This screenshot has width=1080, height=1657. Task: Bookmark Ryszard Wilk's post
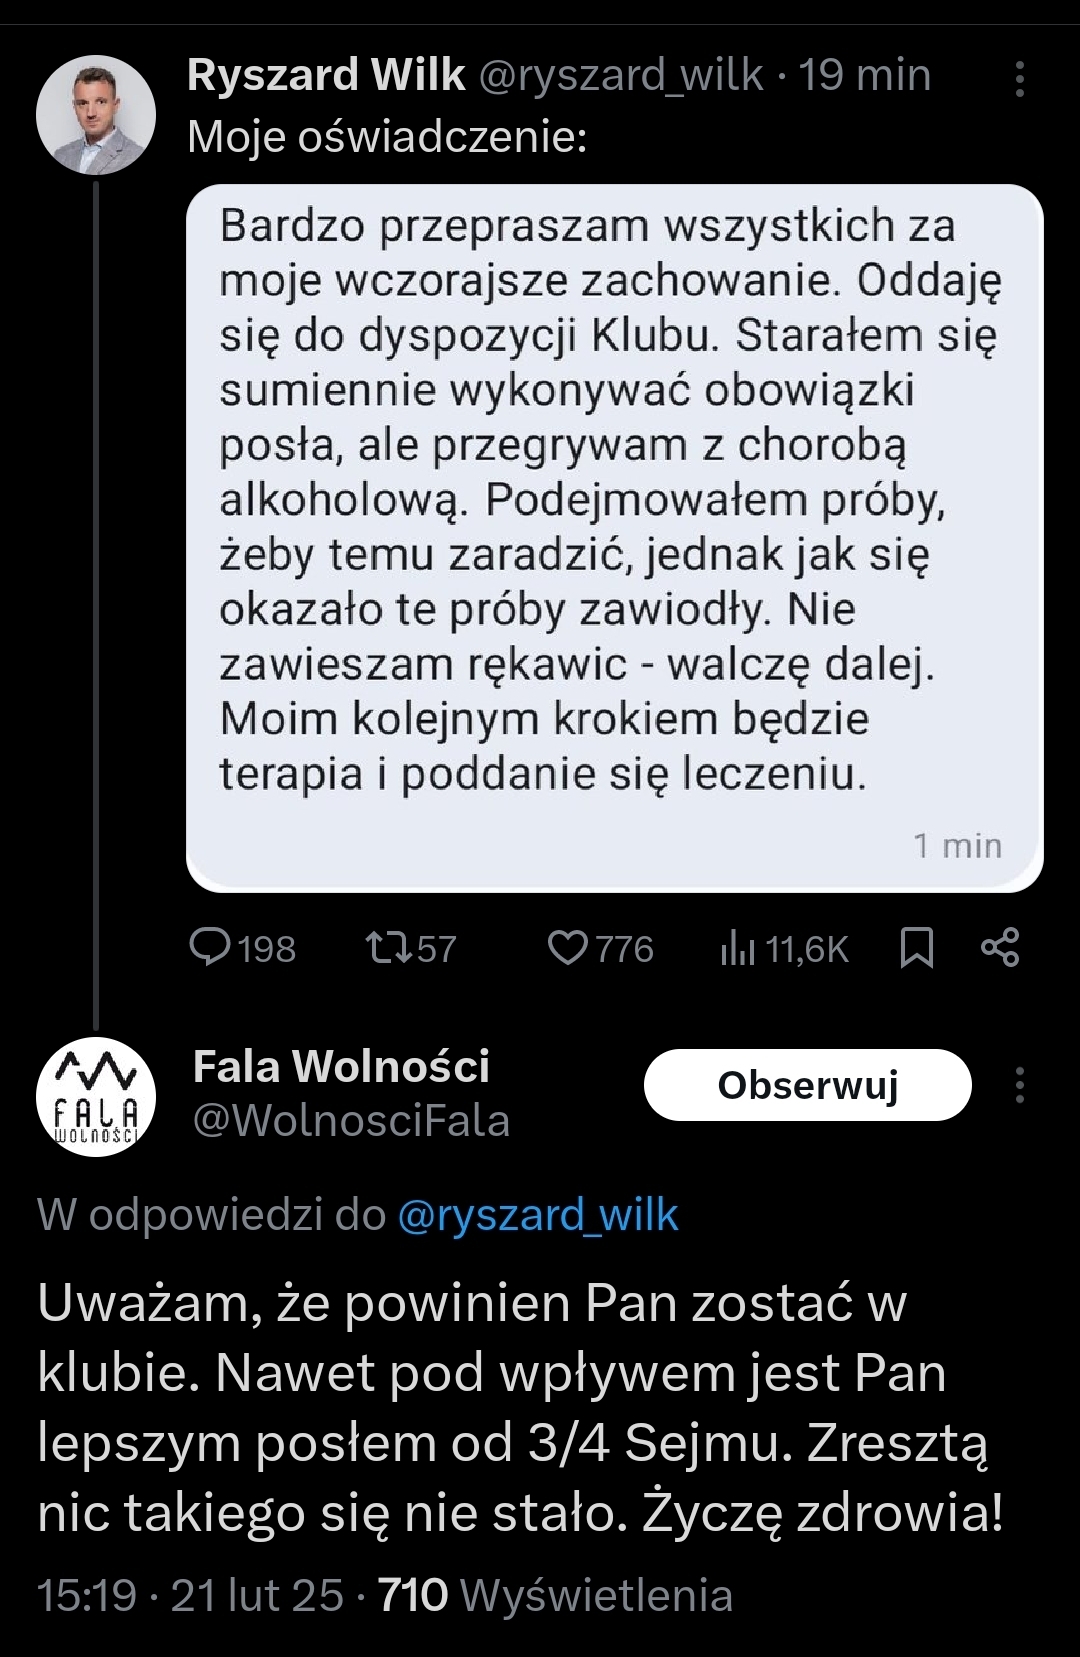click(x=916, y=947)
